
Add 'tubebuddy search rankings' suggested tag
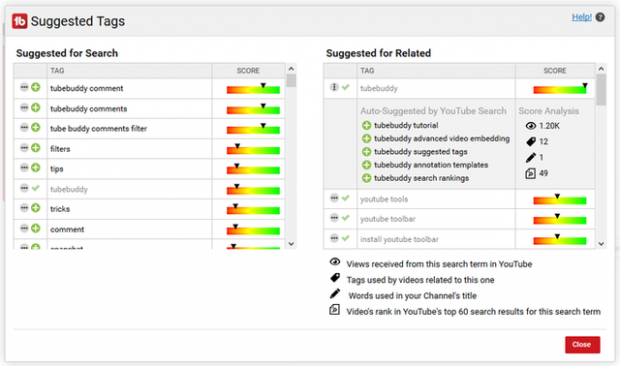click(x=367, y=178)
